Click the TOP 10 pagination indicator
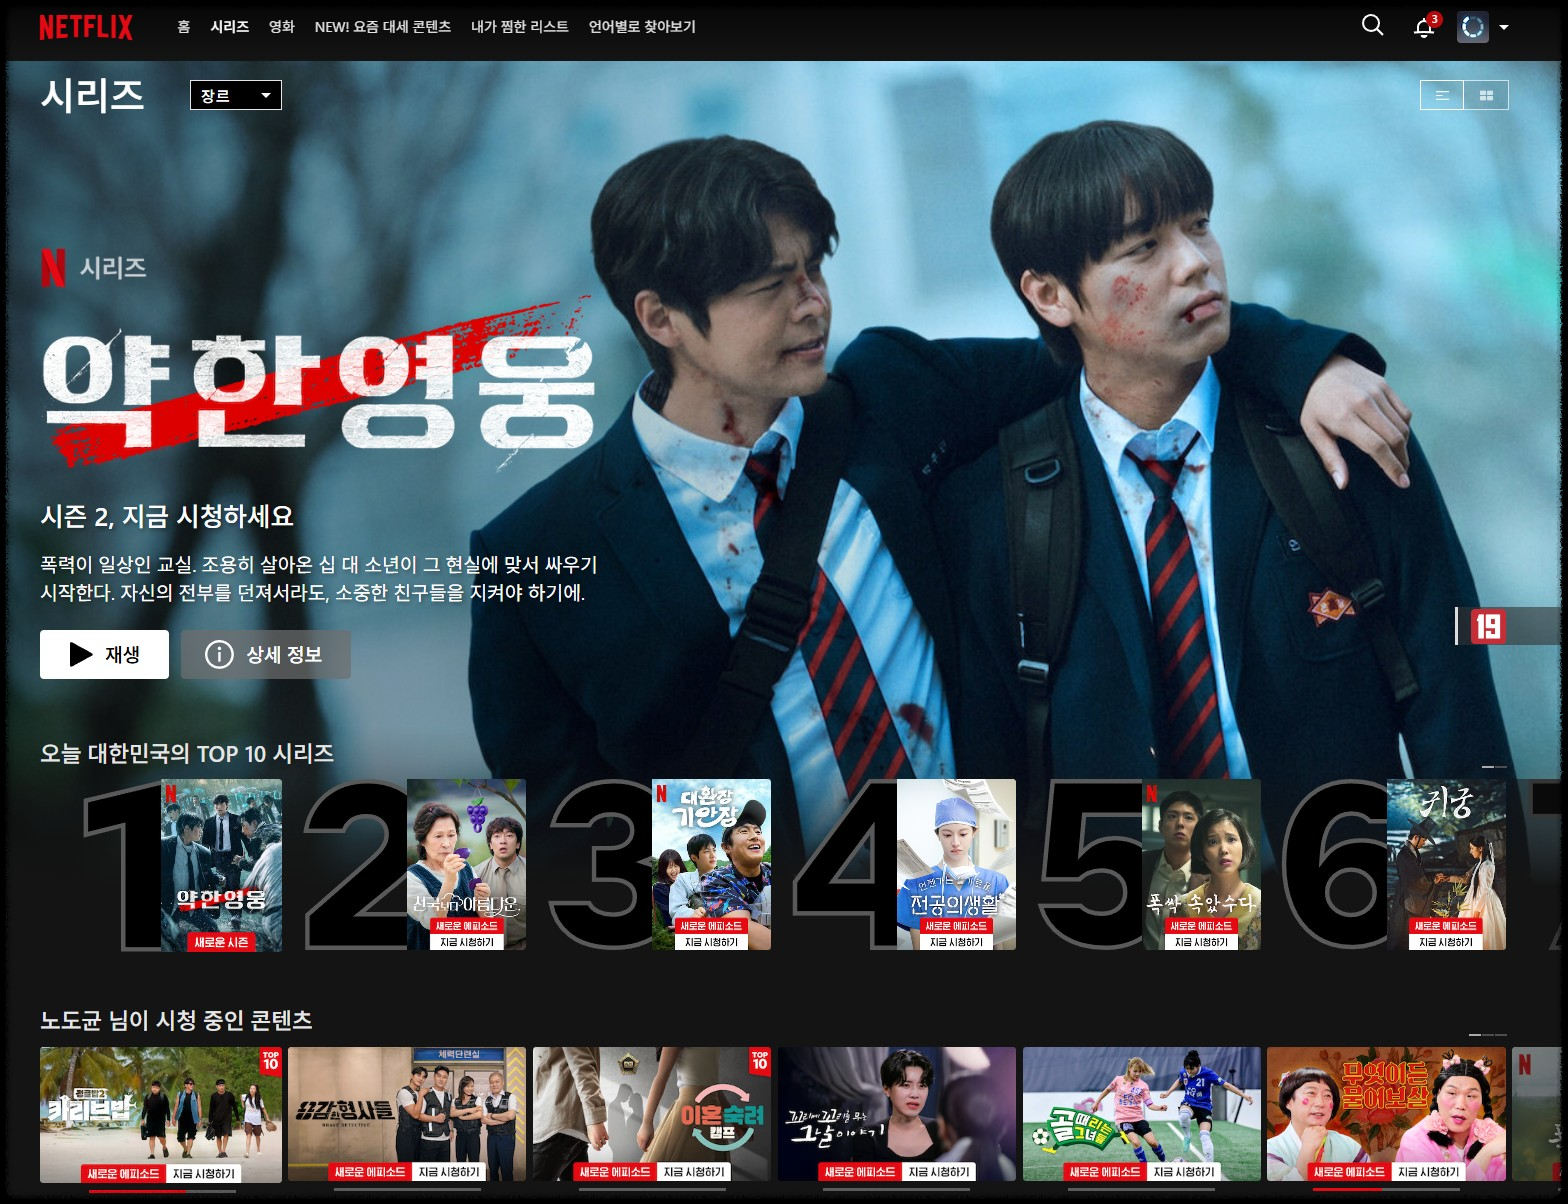Viewport: 1568px width, 1204px height. point(1494,767)
